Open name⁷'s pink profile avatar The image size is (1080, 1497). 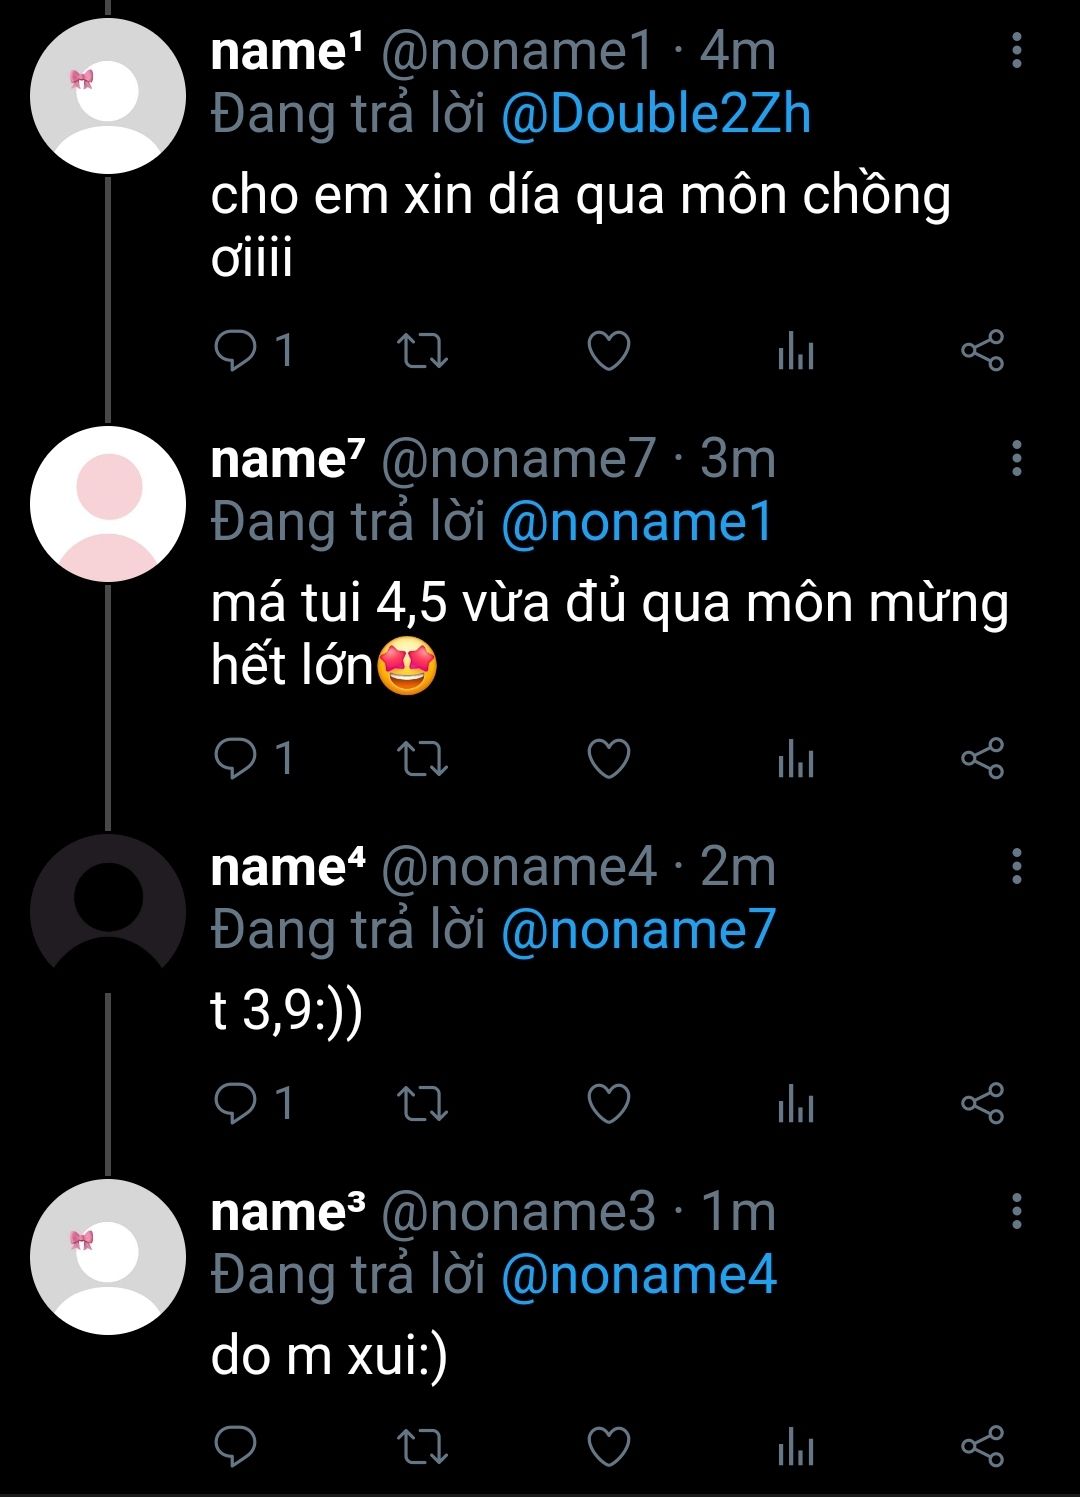click(x=107, y=505)
